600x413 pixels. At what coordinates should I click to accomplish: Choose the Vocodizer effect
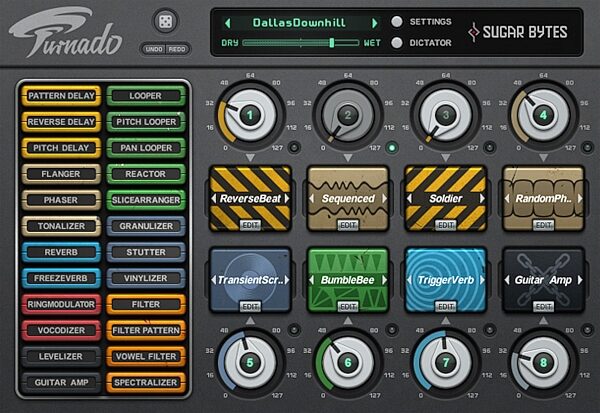point(61,330)
